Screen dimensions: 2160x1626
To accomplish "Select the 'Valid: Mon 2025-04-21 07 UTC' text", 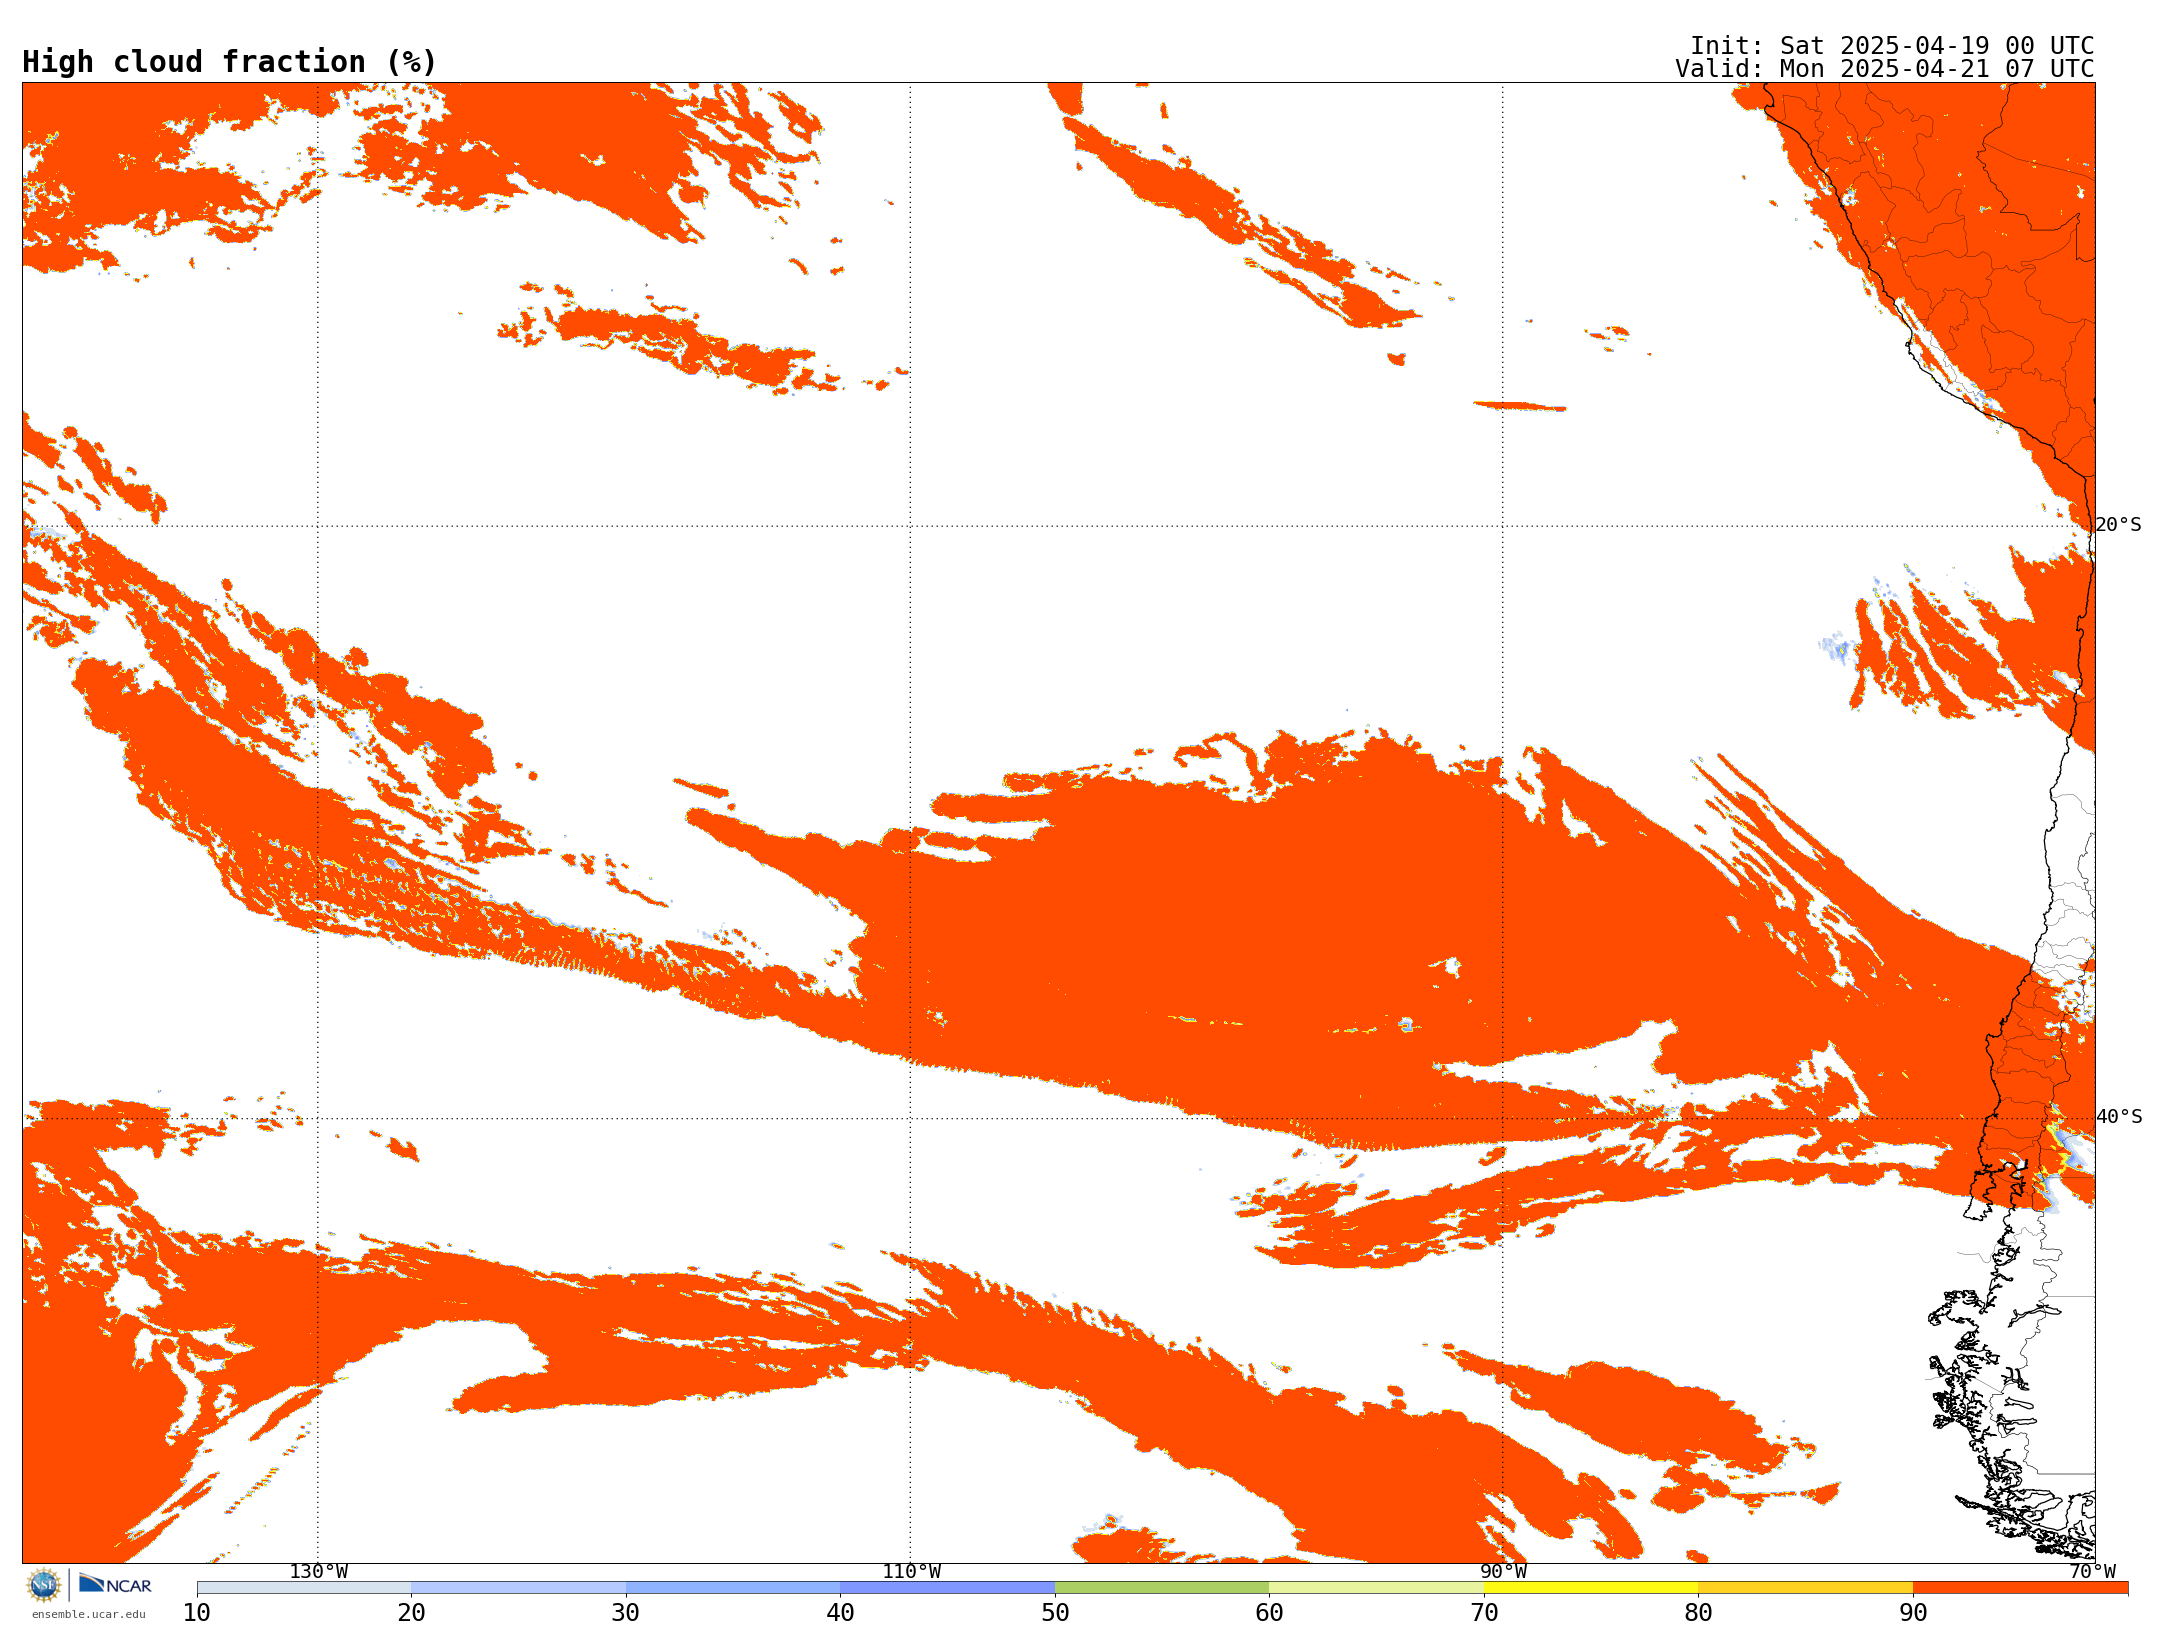I will click(x=1885, y=69).
